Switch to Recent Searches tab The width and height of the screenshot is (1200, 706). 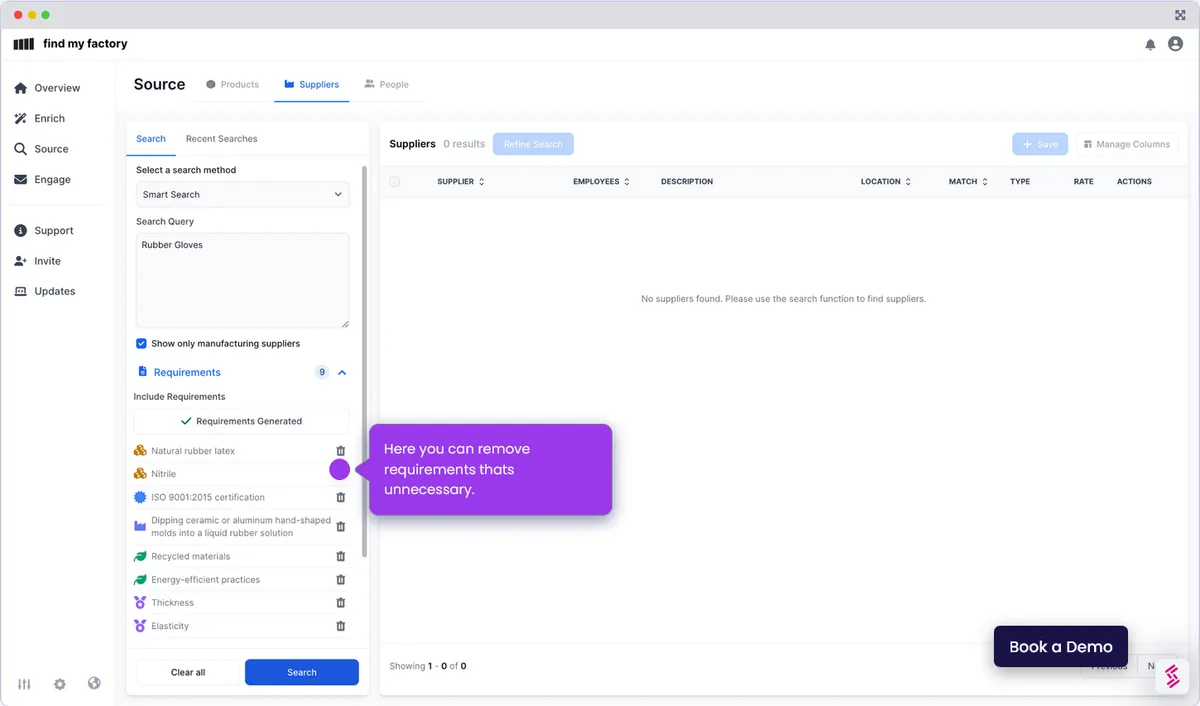(221, 139)
